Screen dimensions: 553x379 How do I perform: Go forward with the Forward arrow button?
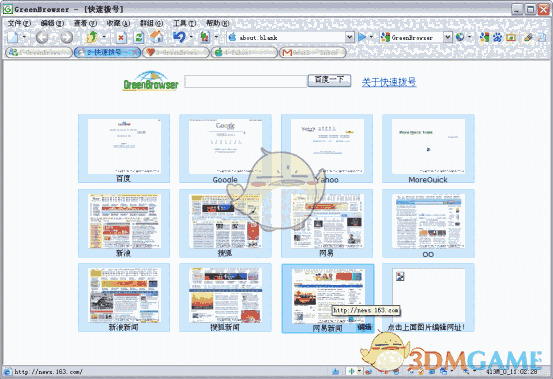click(x=66, y=37)
